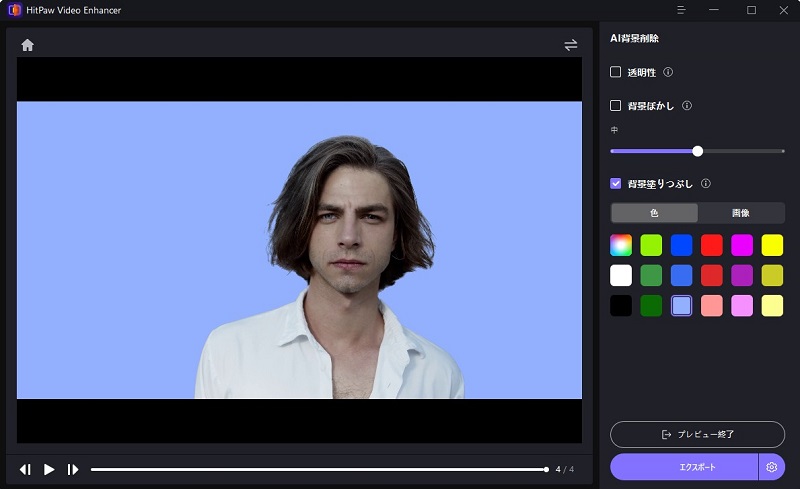
Task: Open export settings gear icon
Action: pos(771,467)
